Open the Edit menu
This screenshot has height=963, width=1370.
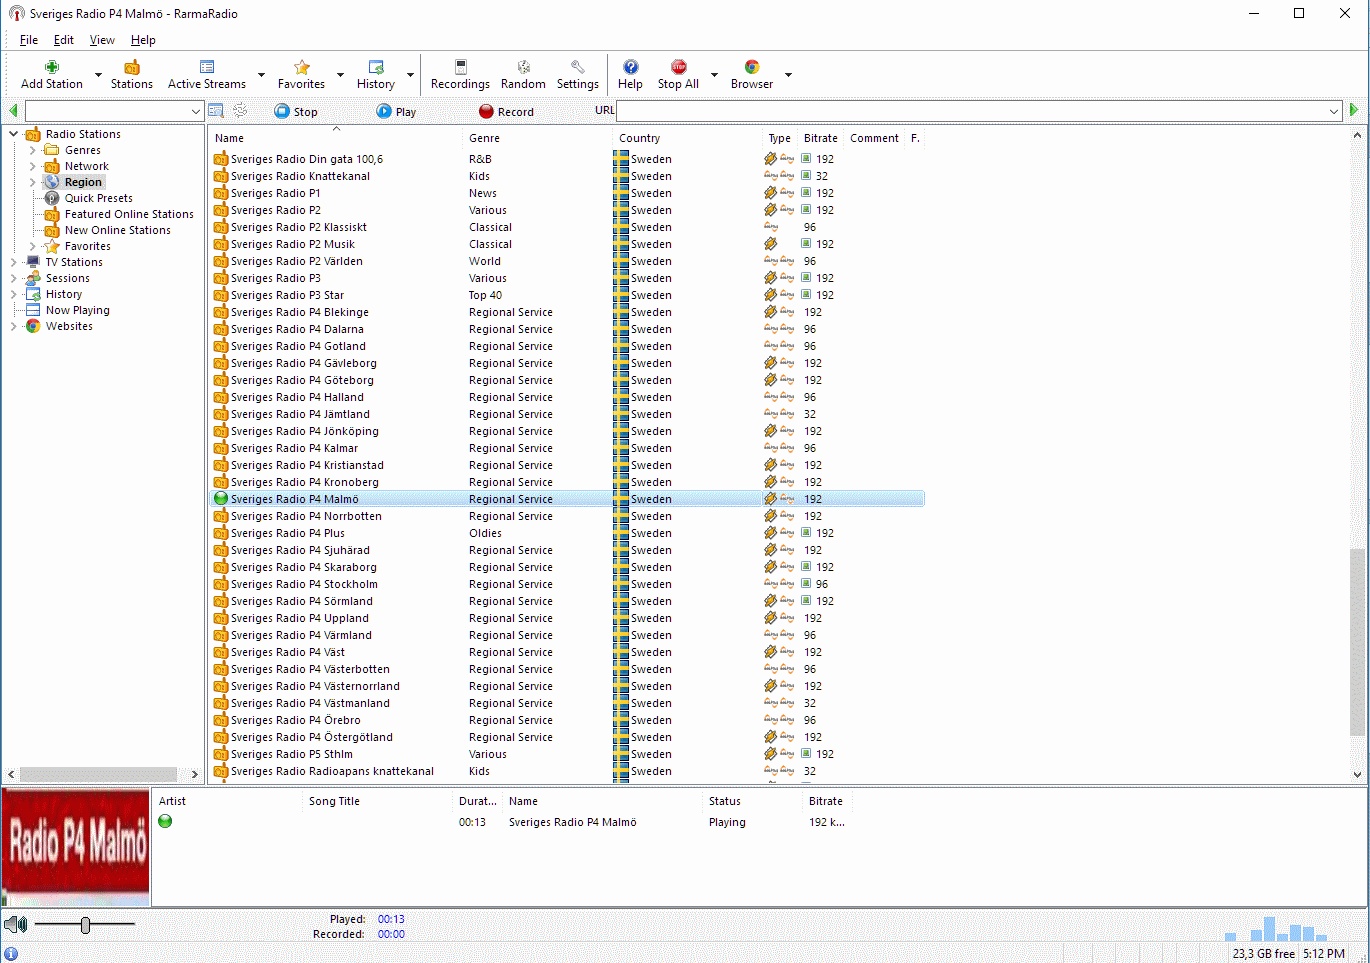pyautogui.click(x=64, y=40)
